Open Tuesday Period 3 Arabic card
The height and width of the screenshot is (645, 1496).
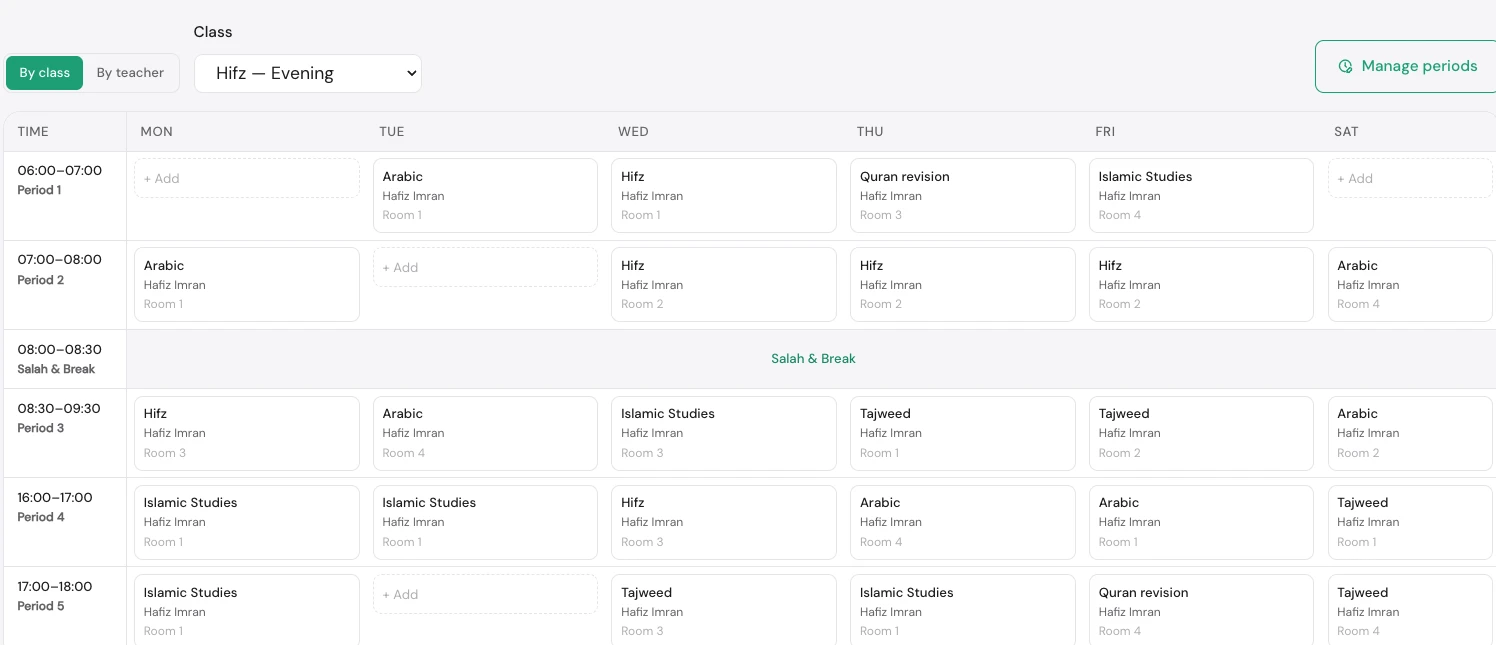point(485,433)
